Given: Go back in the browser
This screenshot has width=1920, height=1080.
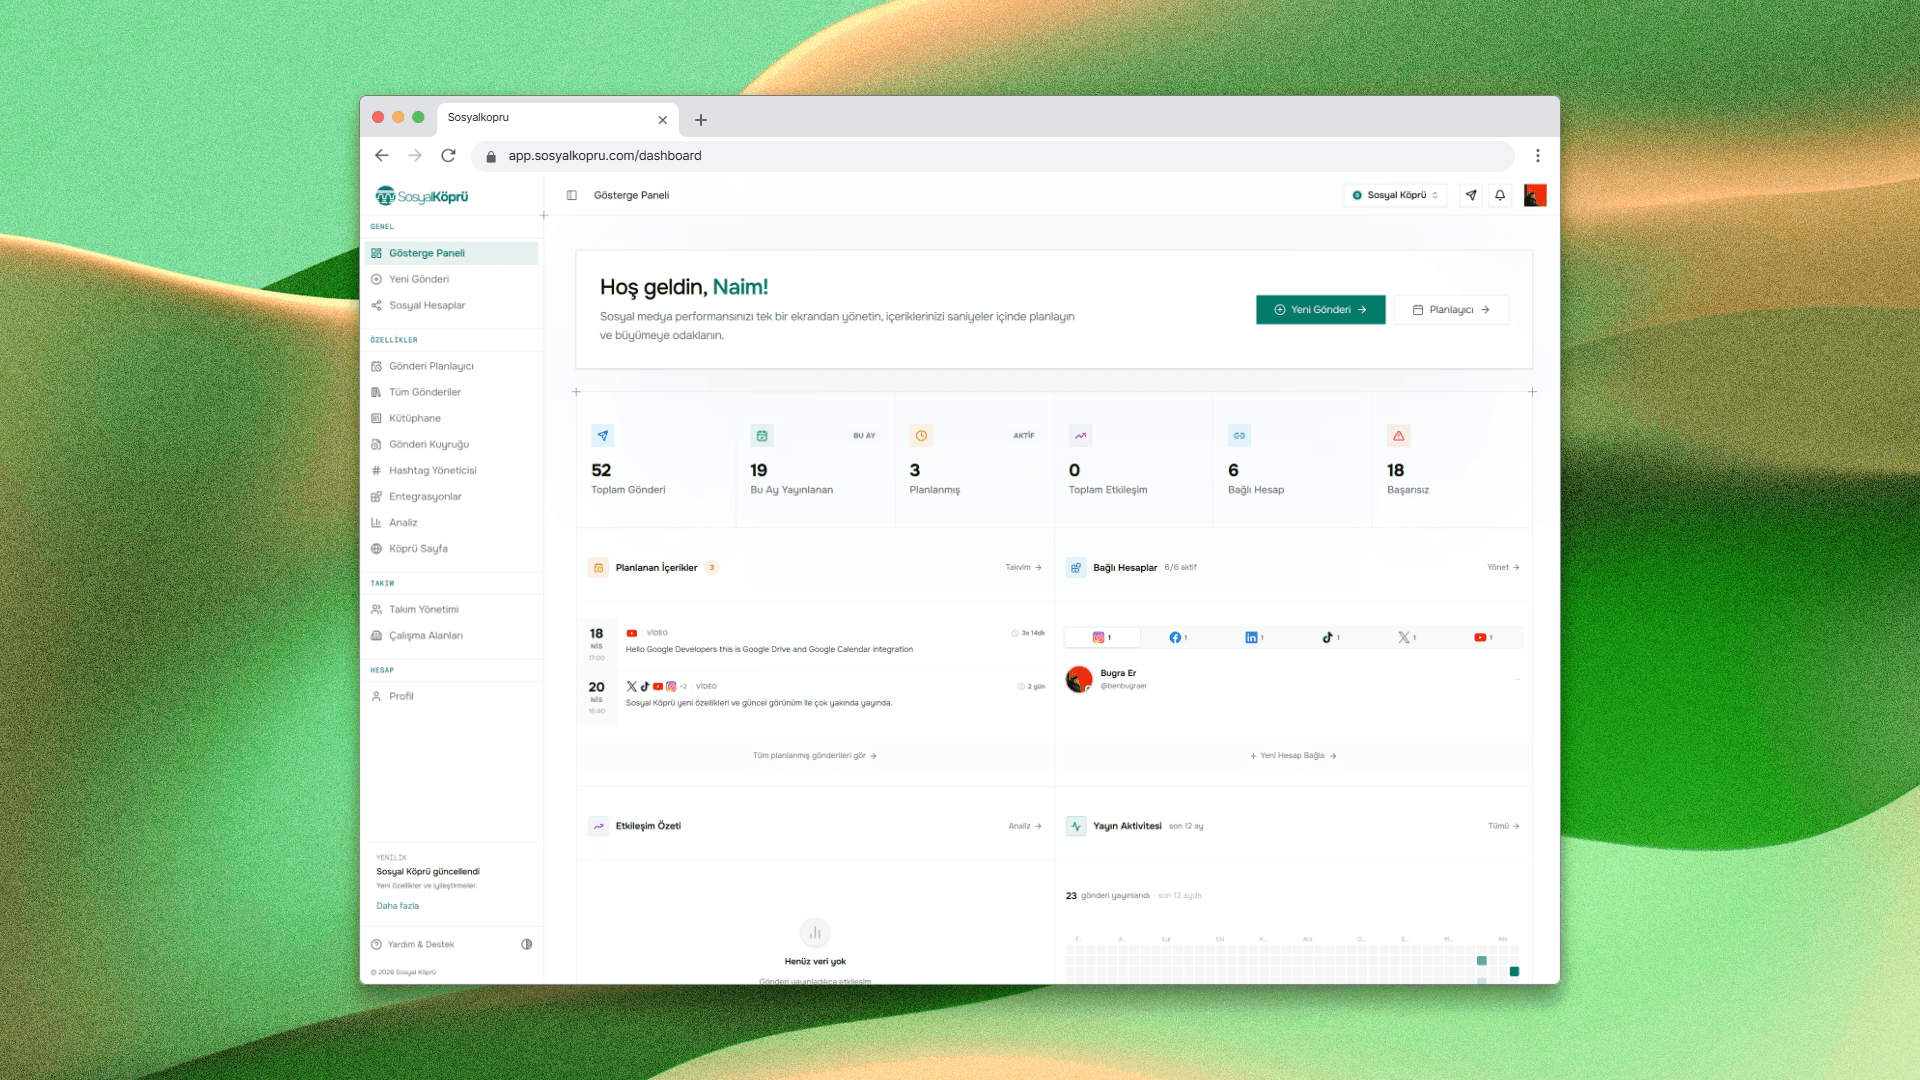Looking at the screenshot, I should pyautogui.click(x=382, y=156).
